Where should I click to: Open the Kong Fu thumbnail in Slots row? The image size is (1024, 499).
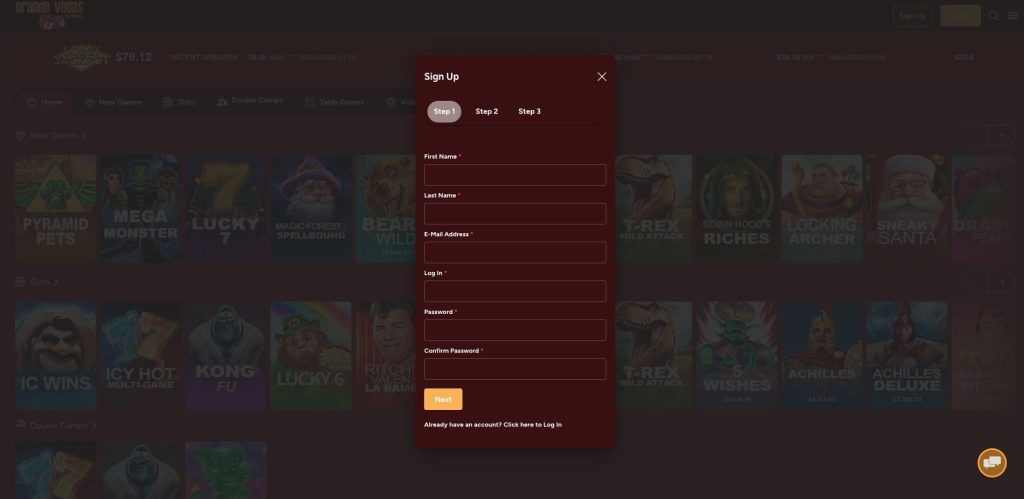pos(225,355)
